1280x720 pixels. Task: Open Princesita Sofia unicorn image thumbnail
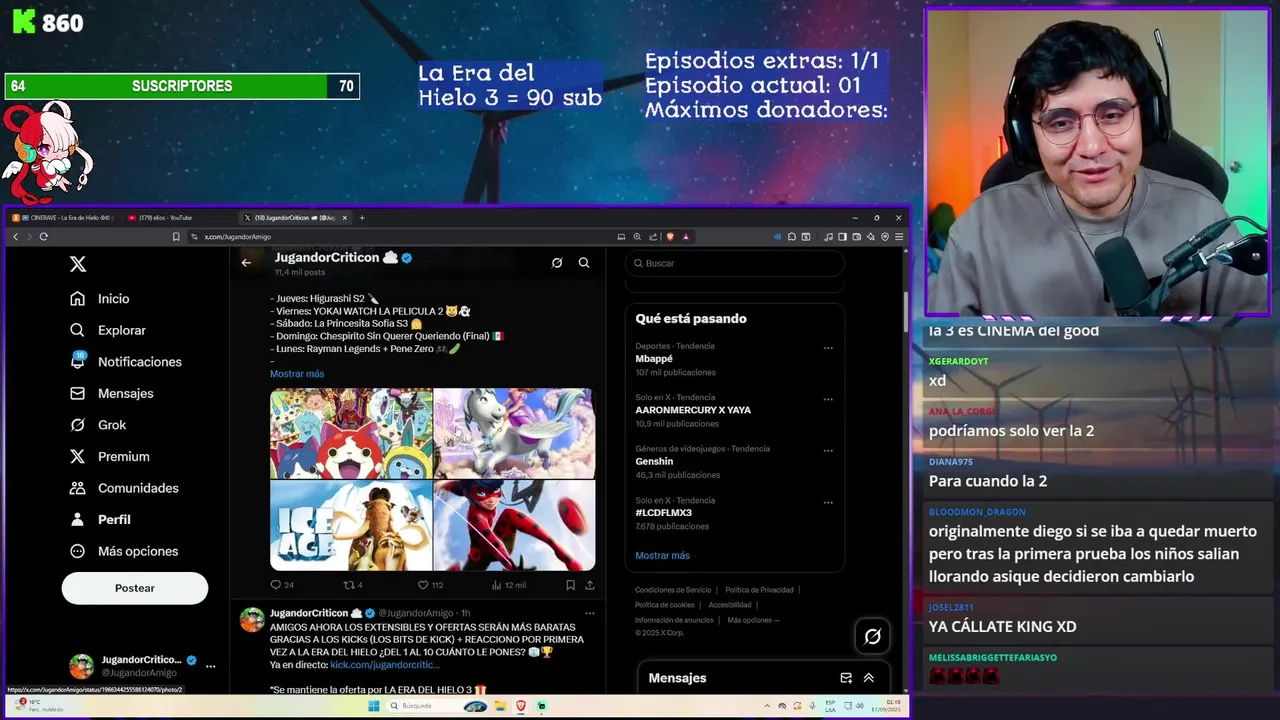[514, 433]
